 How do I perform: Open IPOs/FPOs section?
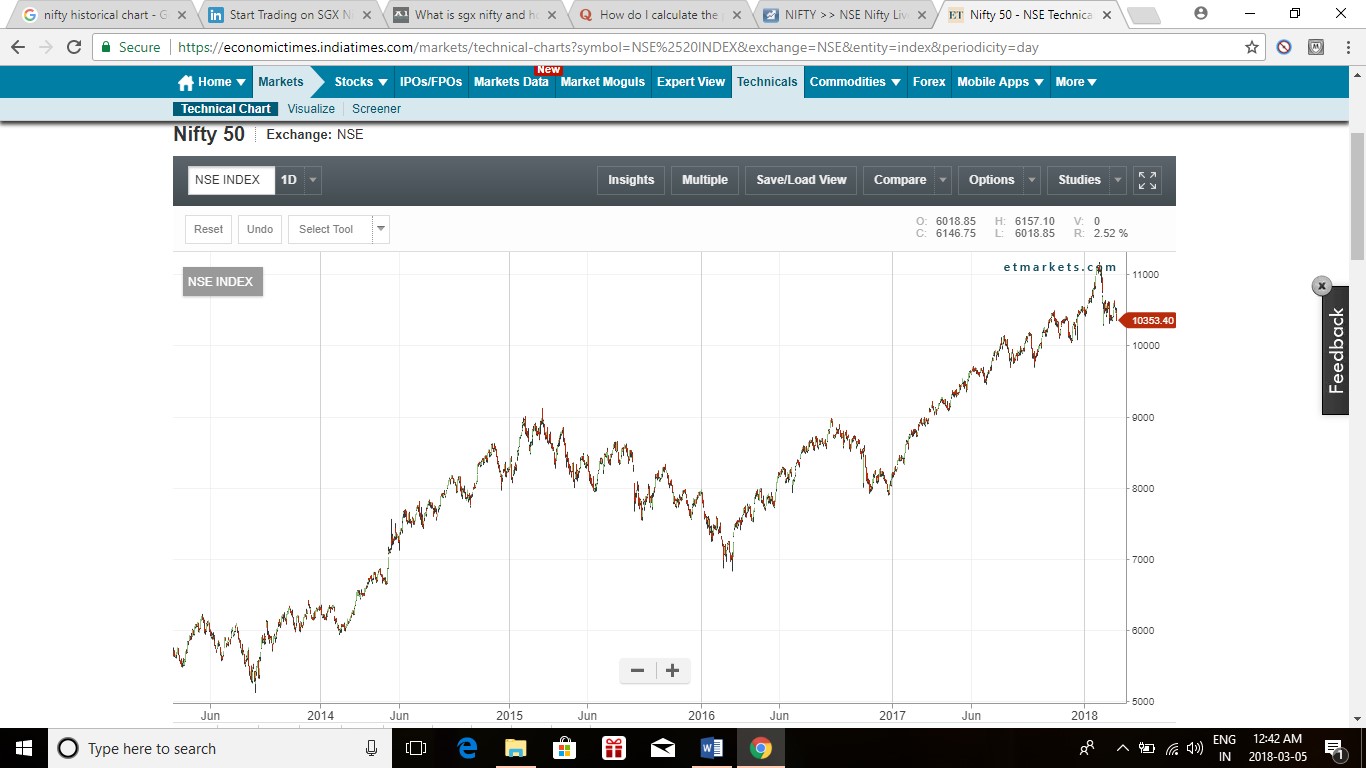pyautogui.click(x=431, y=82)
